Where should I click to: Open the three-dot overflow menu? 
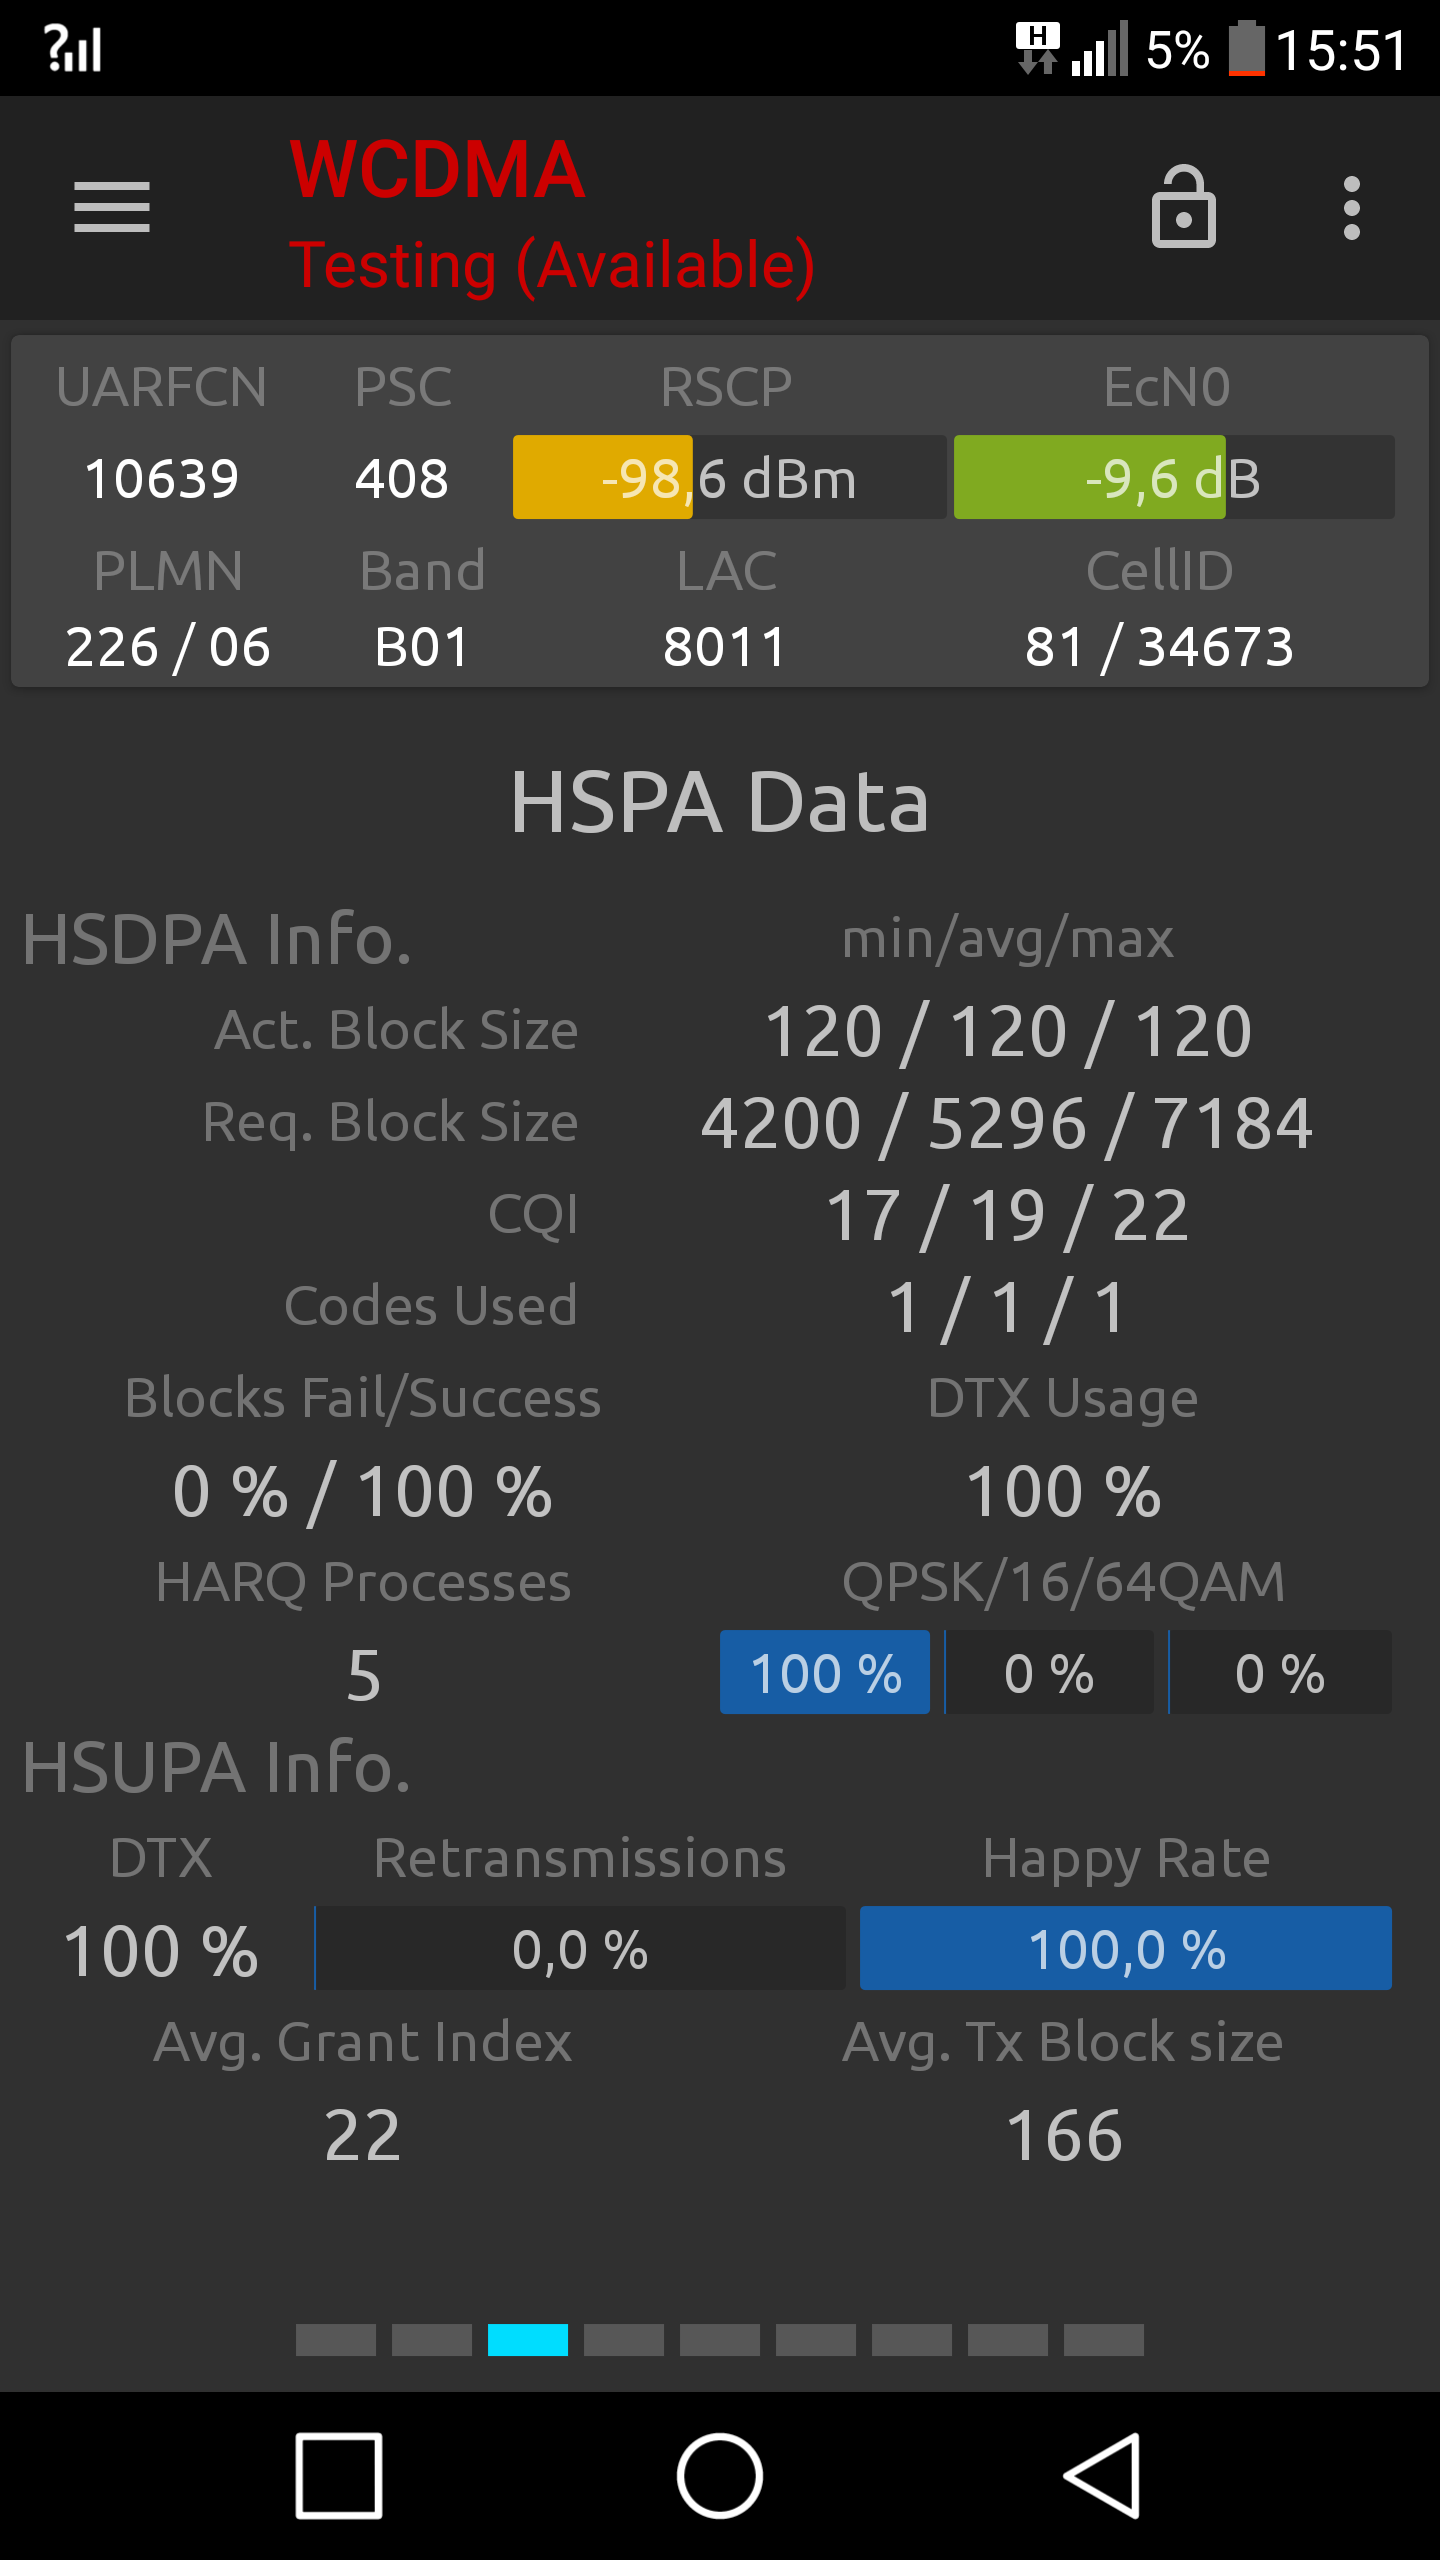coord(1352,208)
